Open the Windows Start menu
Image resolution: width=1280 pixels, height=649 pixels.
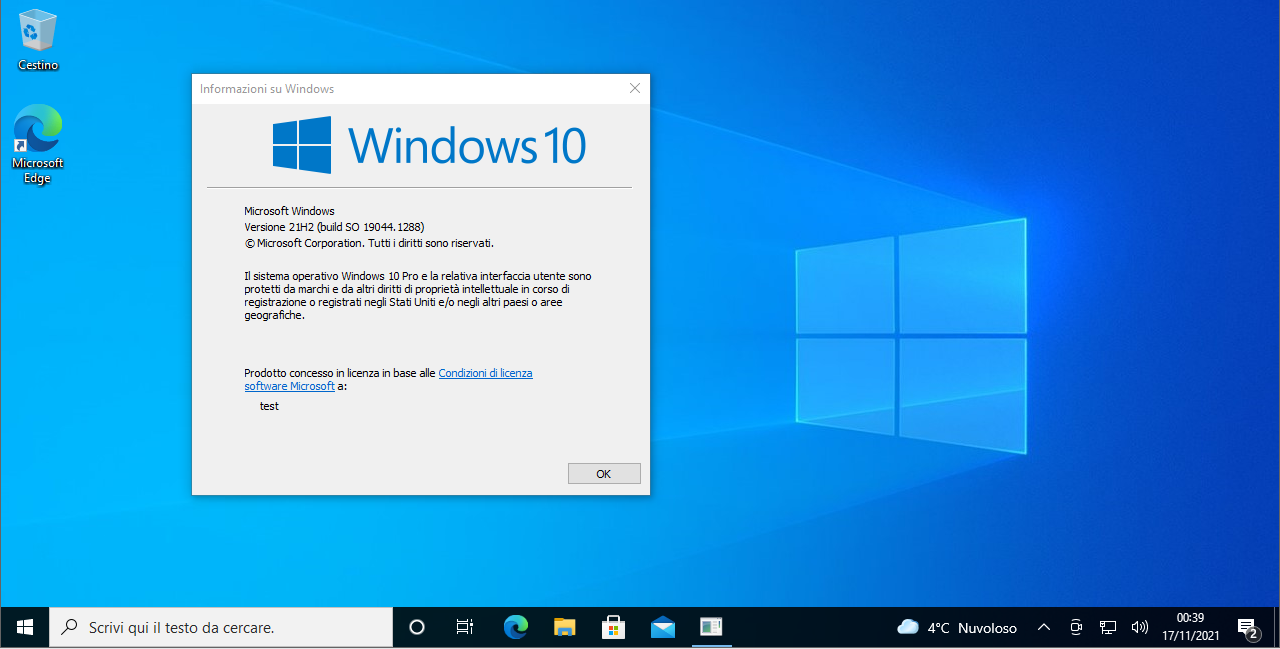tap(25, 627)
